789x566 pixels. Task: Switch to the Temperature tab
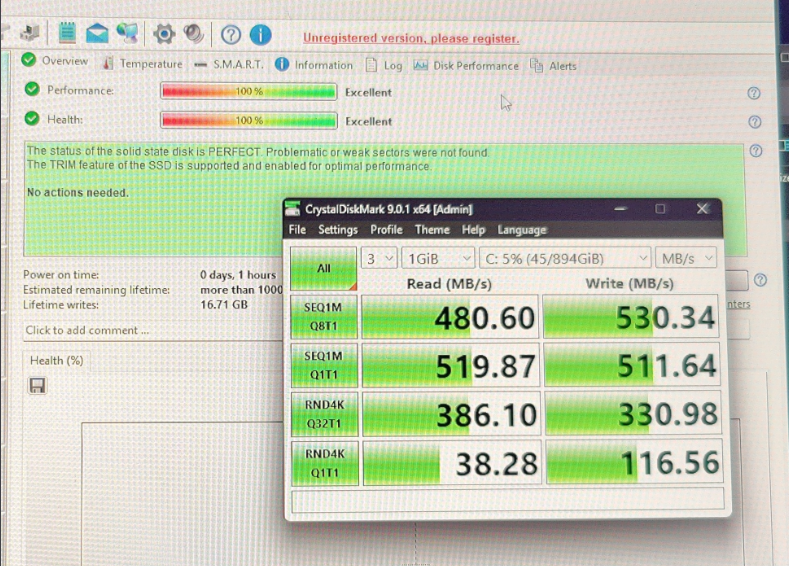pyautogui.click(x=142, y=64)
